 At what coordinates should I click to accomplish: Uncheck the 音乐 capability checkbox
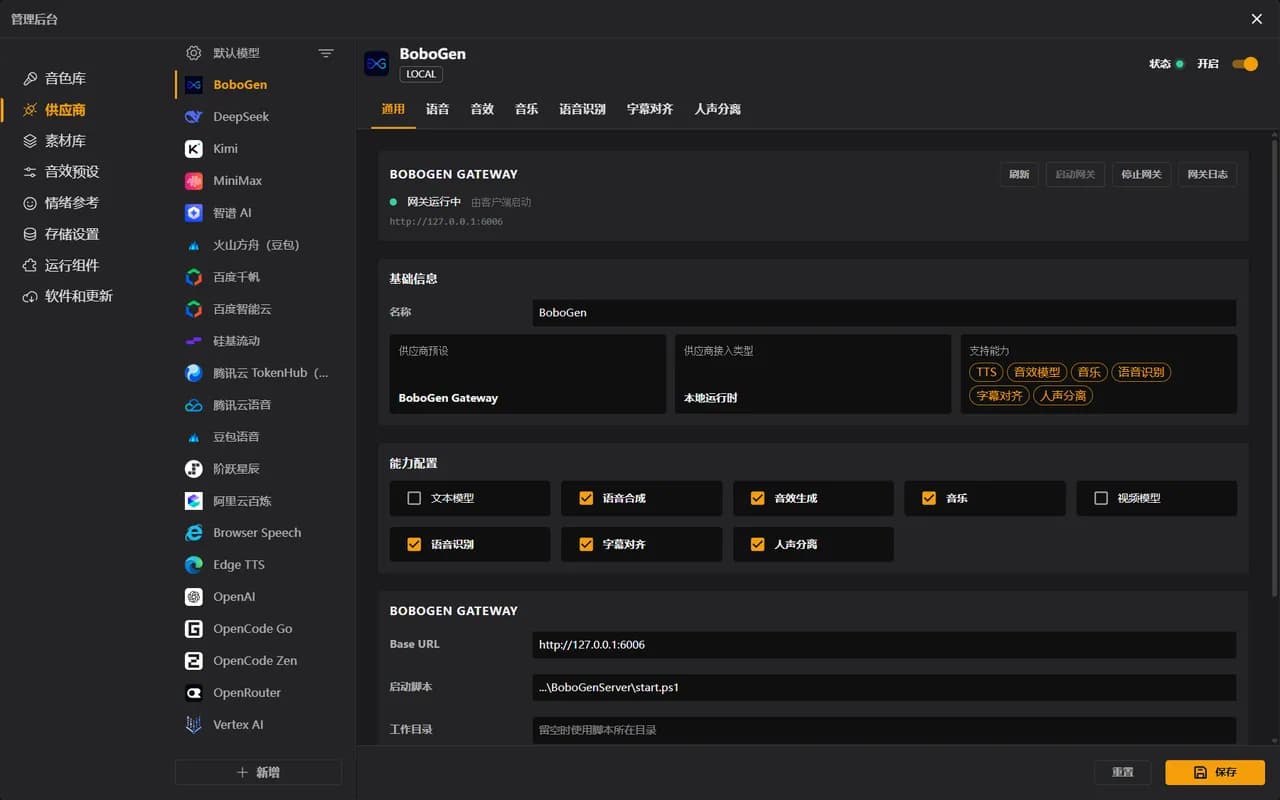pos(929,498)
